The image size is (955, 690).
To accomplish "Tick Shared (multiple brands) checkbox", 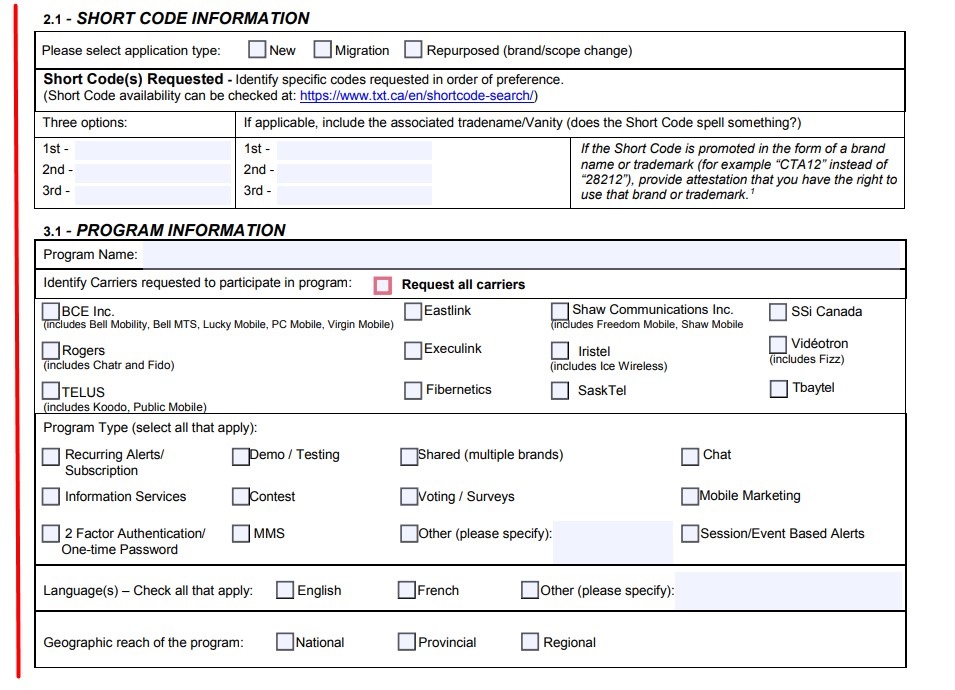I will (409, 457).
